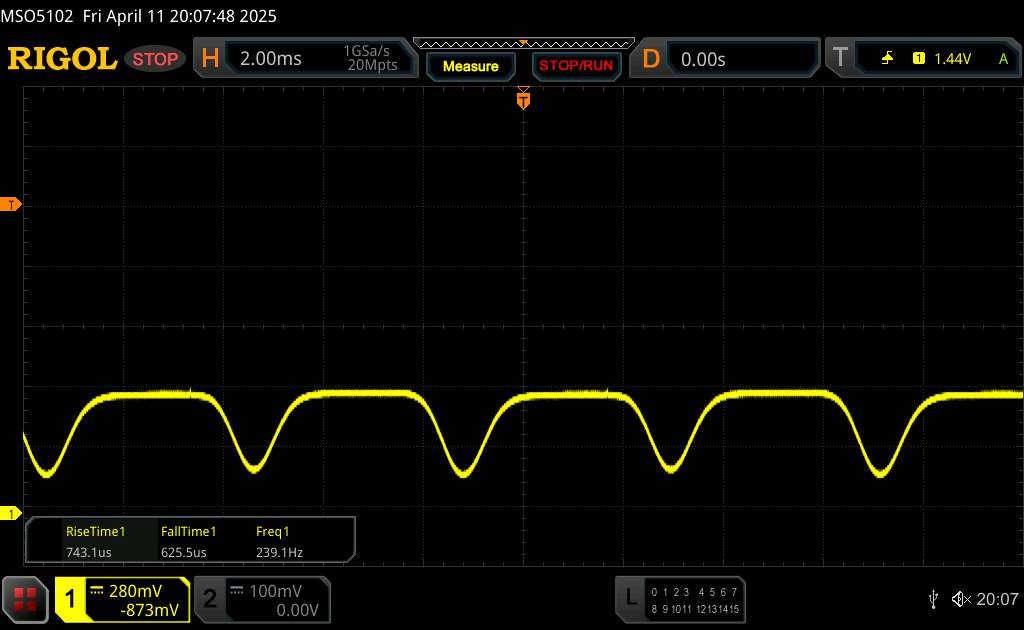Click channel 2 coupling icon
Image resolution: width=1024 pixels, height=630 pixels.
pos(236,590)
